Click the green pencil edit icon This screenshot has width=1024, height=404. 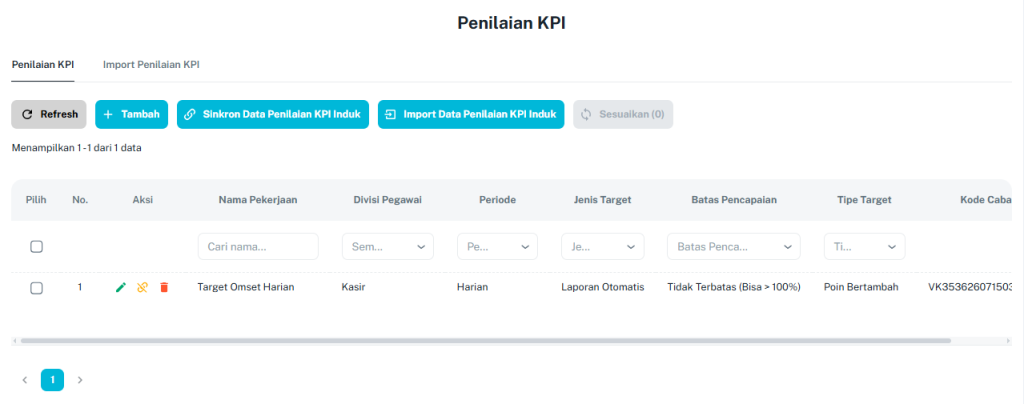[121, 287]
